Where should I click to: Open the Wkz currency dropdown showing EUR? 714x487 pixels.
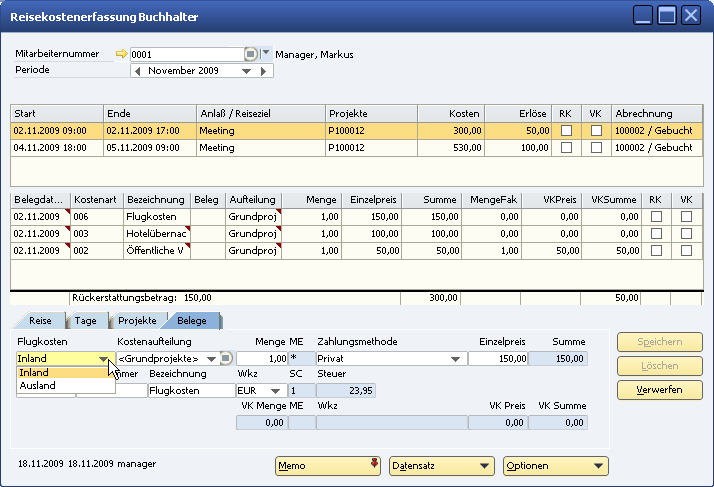click(x=276, y=390)
